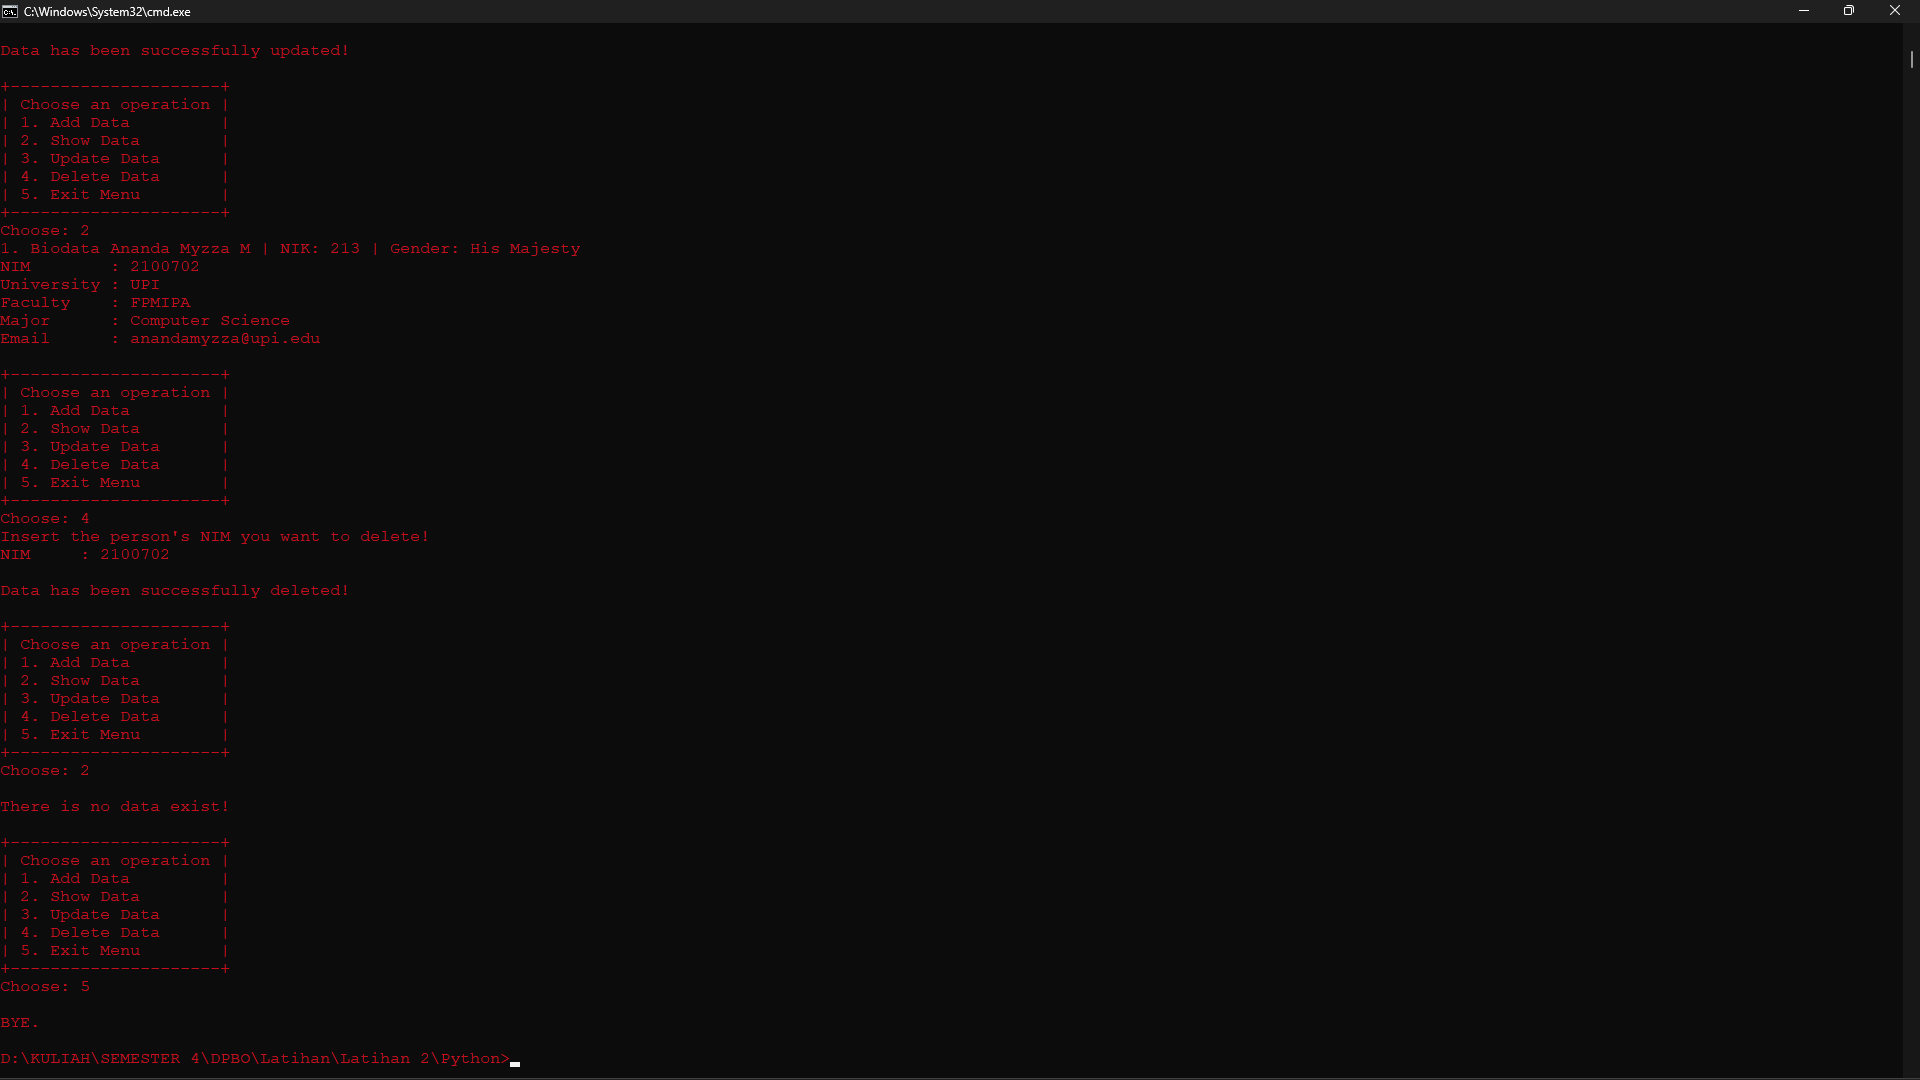Select the '2. Show Data' menu entry
Viewport: 1920px width, 1080px height.
pos(80,140)
